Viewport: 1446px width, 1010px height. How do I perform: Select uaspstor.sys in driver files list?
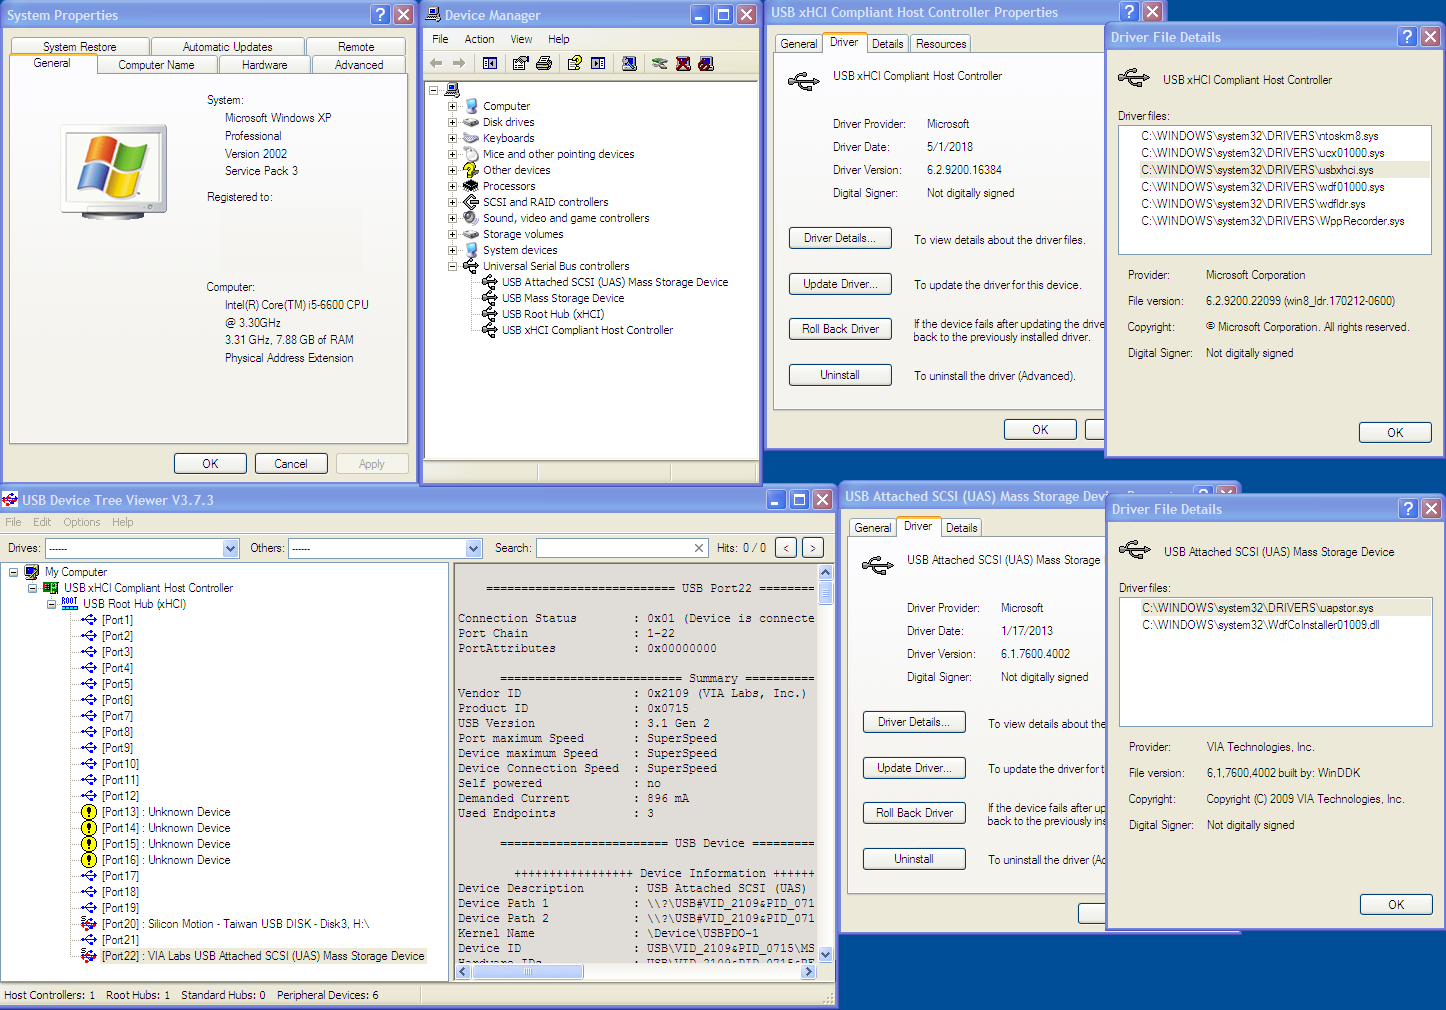(x=1258, y=608)
